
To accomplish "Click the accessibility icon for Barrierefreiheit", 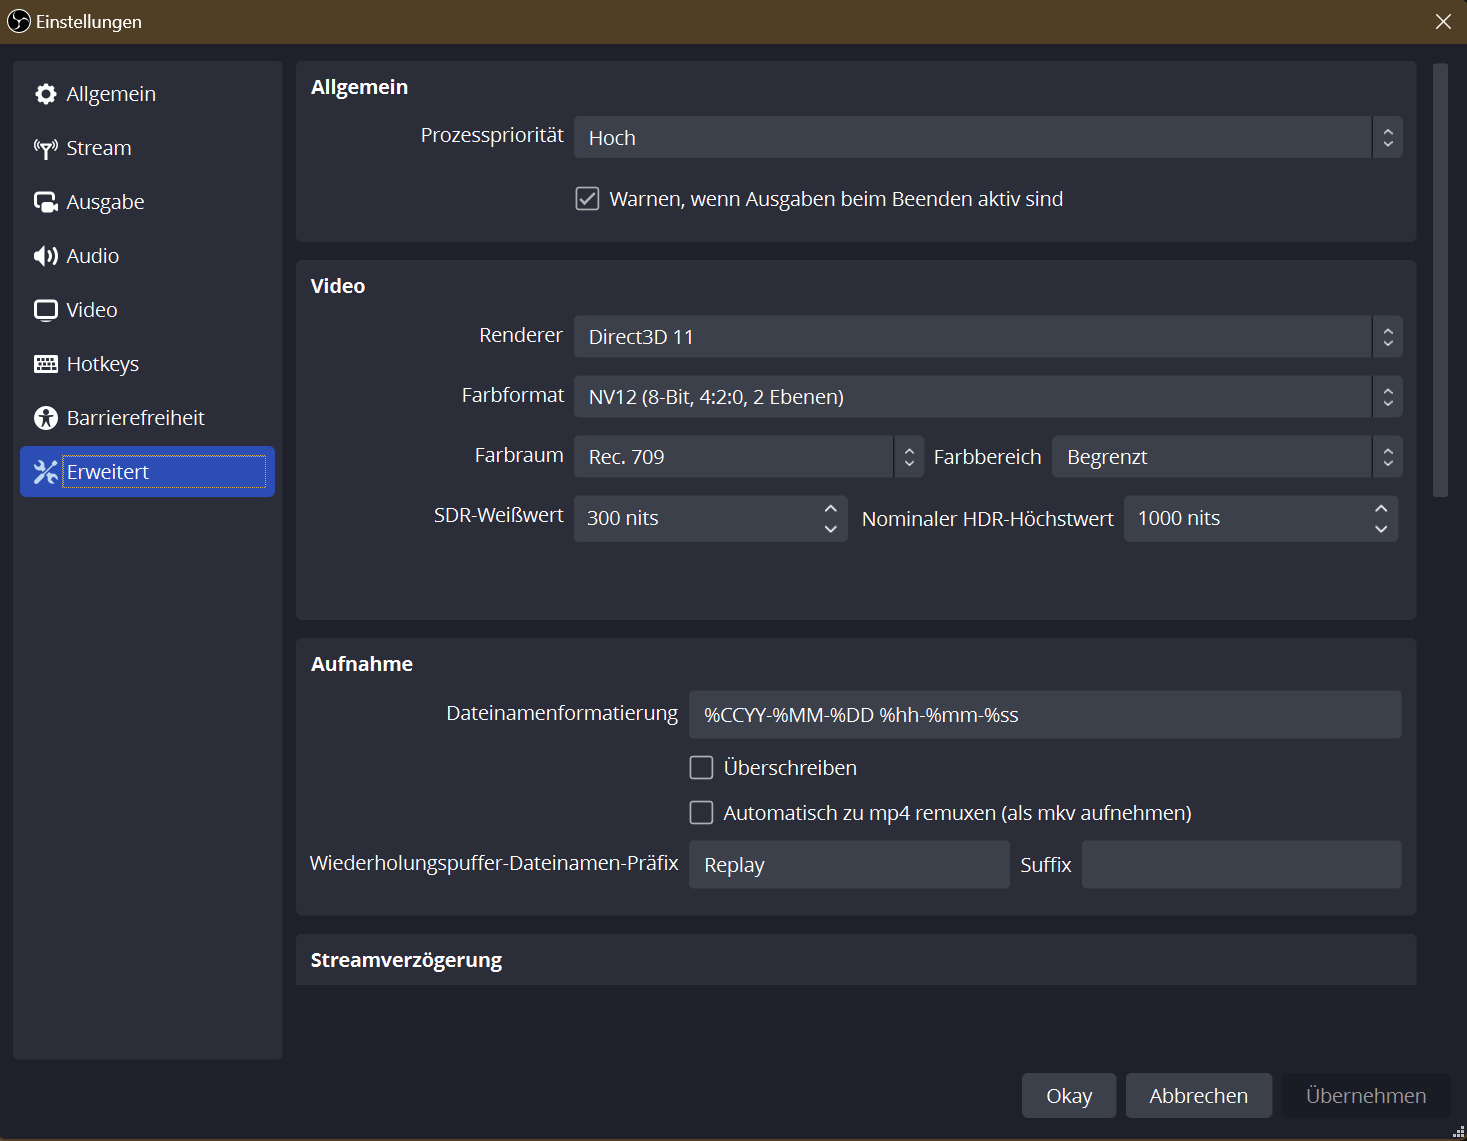I will click(x=46, y=418).
